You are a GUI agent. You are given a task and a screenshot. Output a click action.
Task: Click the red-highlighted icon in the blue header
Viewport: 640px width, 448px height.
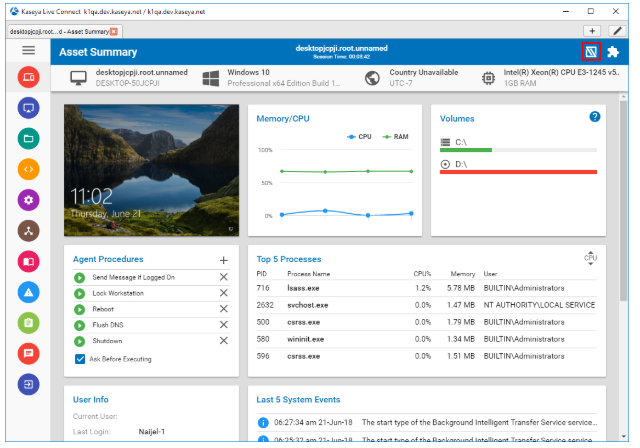tap(591, 51)
